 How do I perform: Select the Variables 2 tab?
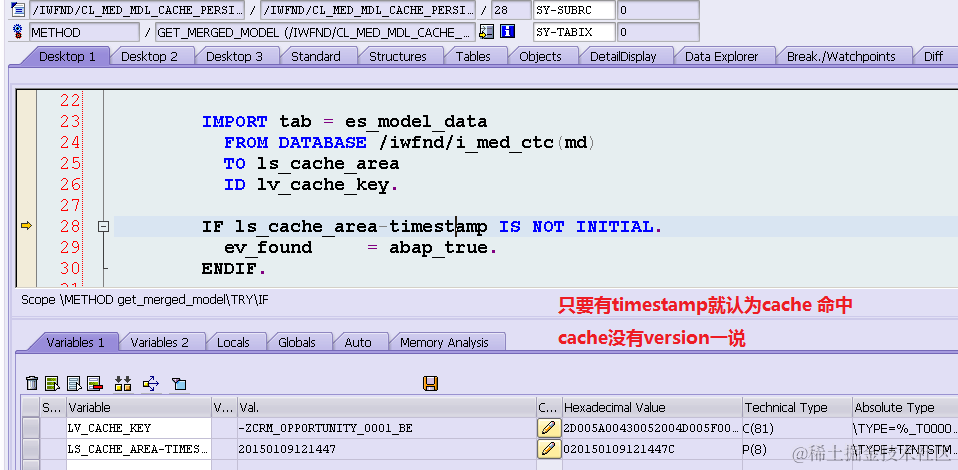tap(159, 342)
